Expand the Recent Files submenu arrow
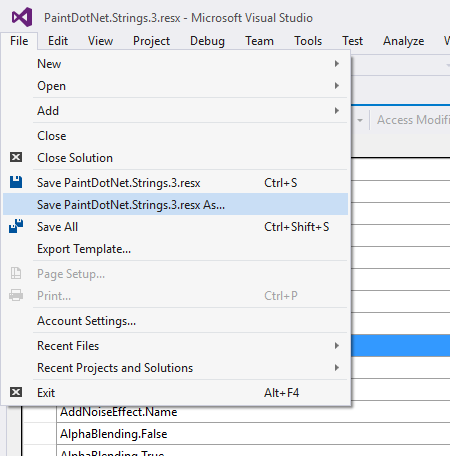The width and height of the screenshot is (450, 456). coord(337,346)
